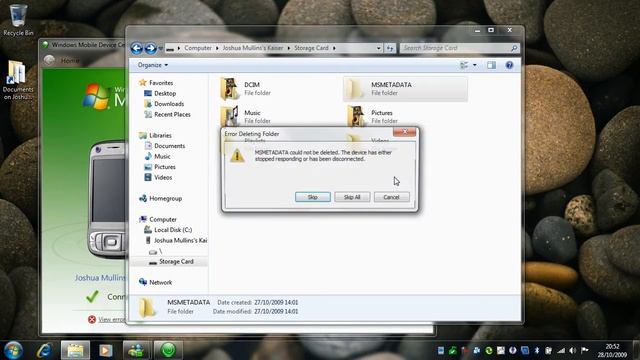Switch to Windows Explorer taskbar button
This screenshot has width=640, height=360.
coord(76,350)
